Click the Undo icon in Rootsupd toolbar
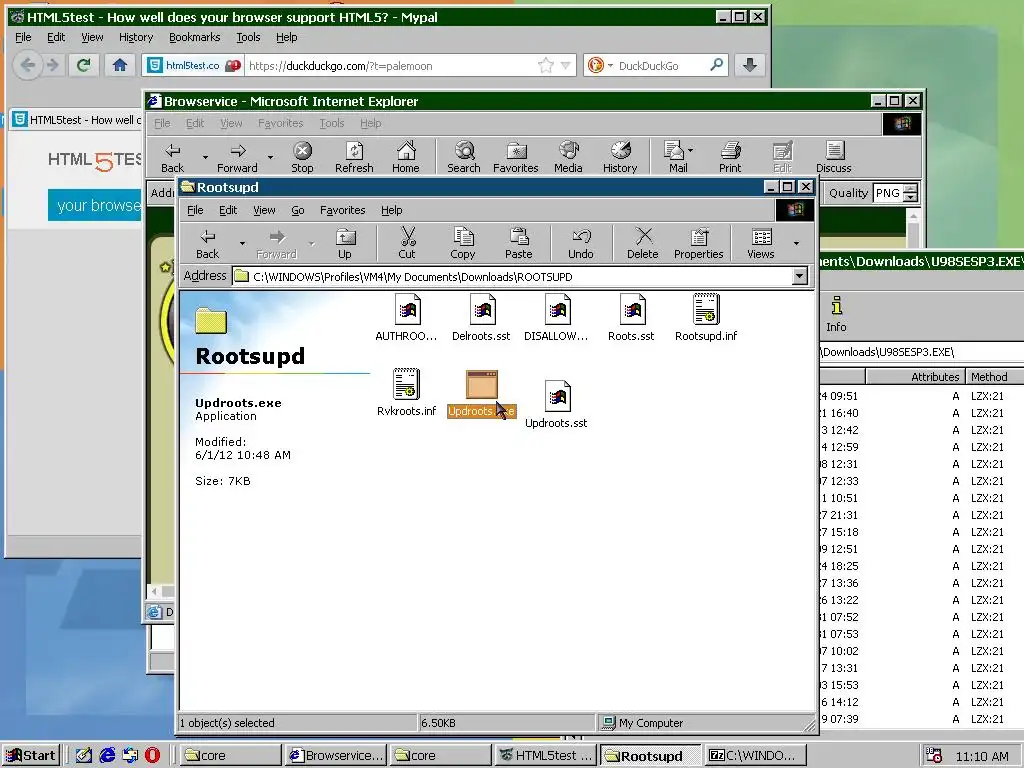The image size is (1024, 768). 581,244
